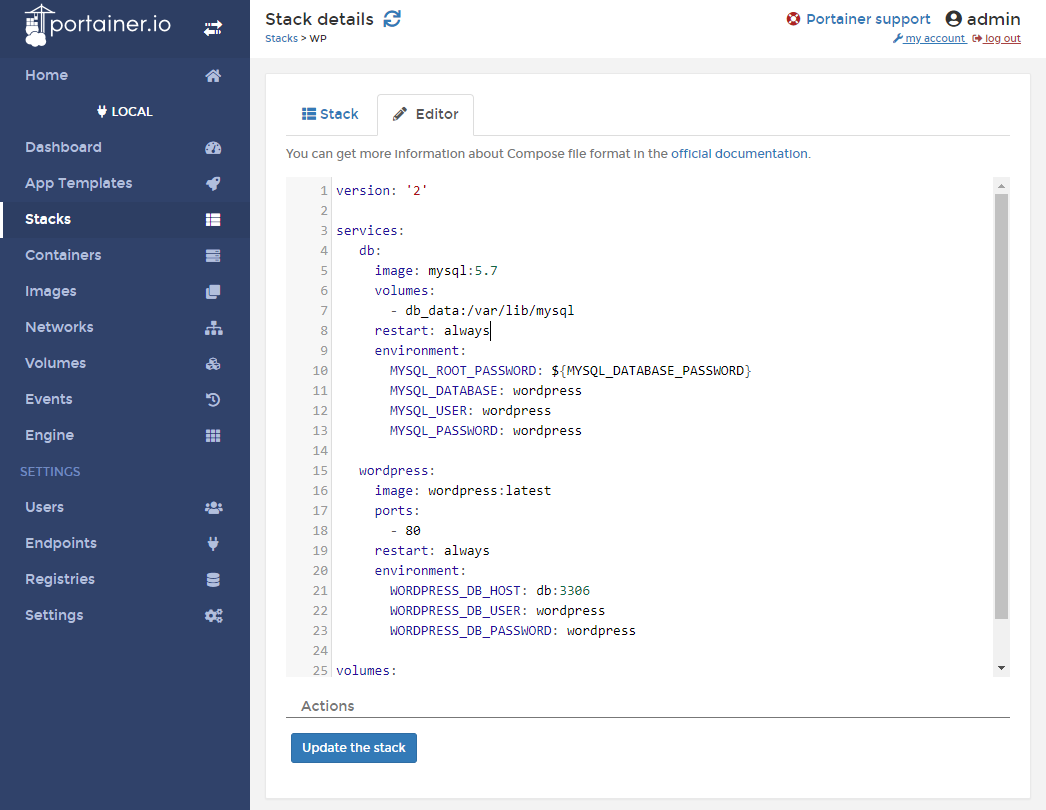
Task: Select the Editor tab
Action: tap(425, 115)
